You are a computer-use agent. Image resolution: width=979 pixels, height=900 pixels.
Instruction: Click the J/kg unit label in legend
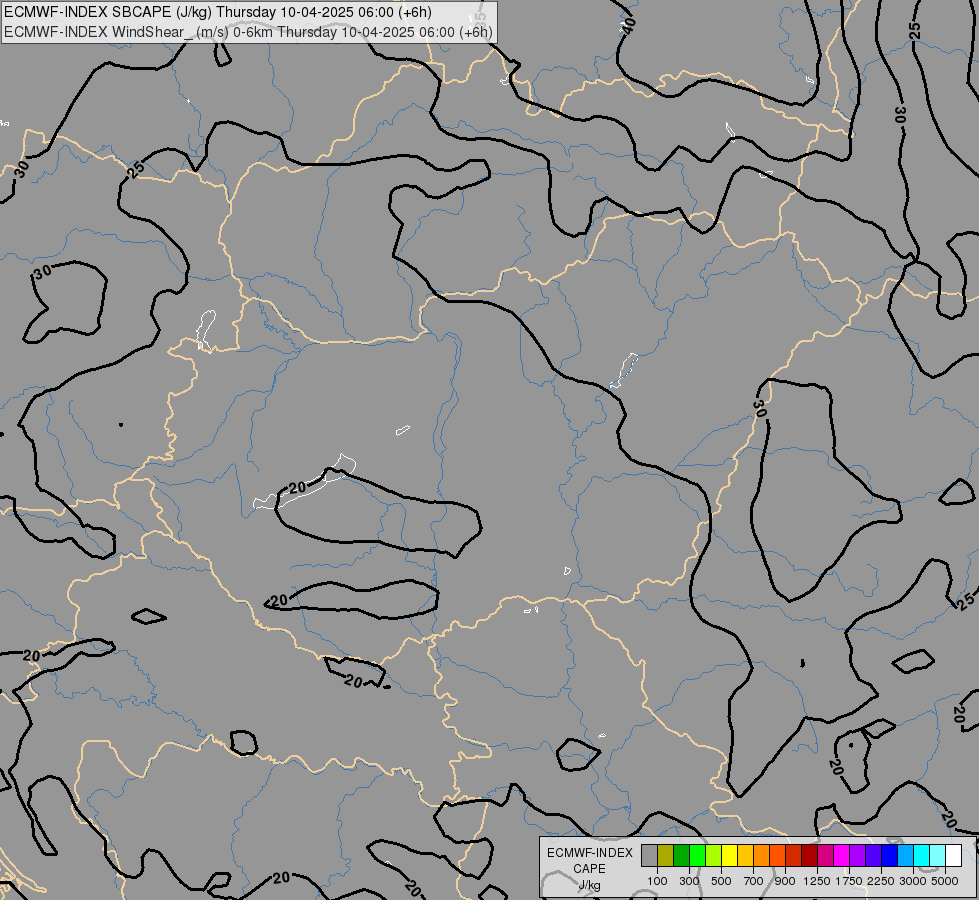[589, 885]
